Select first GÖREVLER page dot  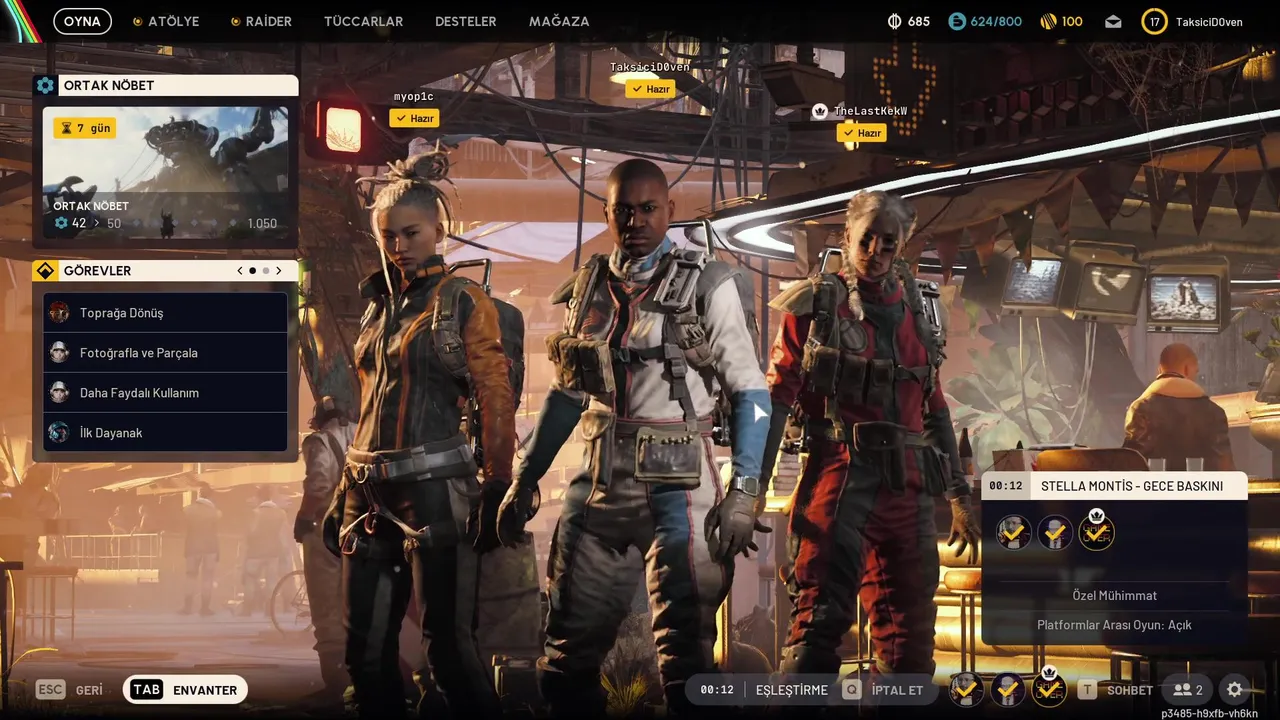tap(252, 271)
